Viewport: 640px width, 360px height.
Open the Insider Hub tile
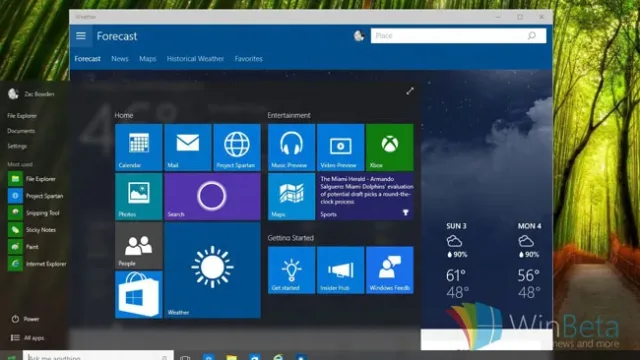(340, 270)
